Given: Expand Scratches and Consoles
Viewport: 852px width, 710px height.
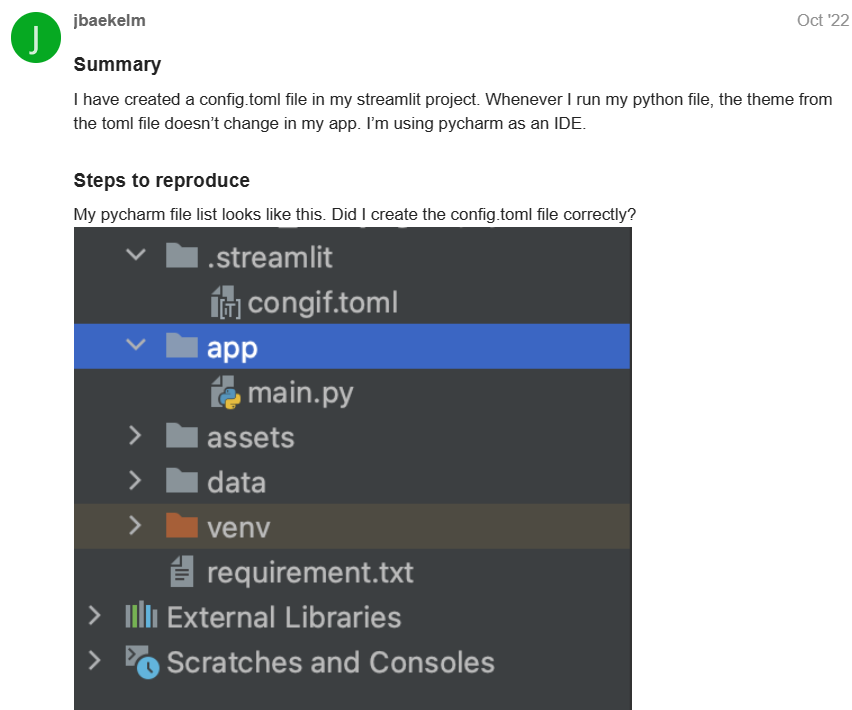Looking at the screenshot, I should tap(94, 661).
